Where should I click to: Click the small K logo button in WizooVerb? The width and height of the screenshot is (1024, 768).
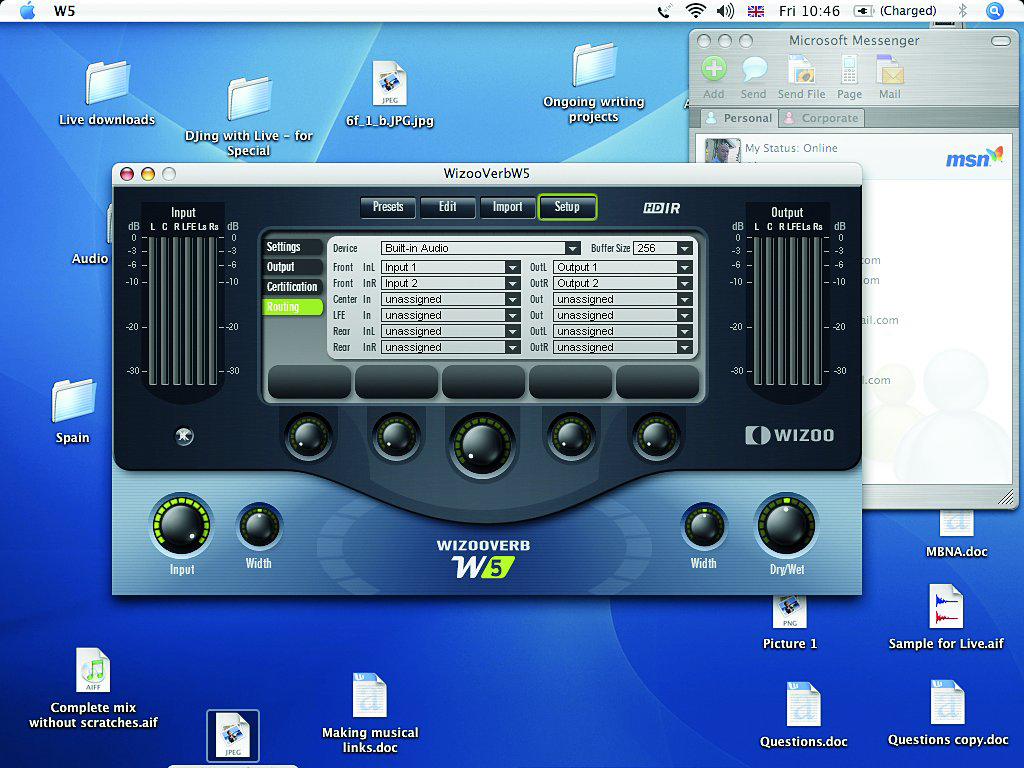184,436
